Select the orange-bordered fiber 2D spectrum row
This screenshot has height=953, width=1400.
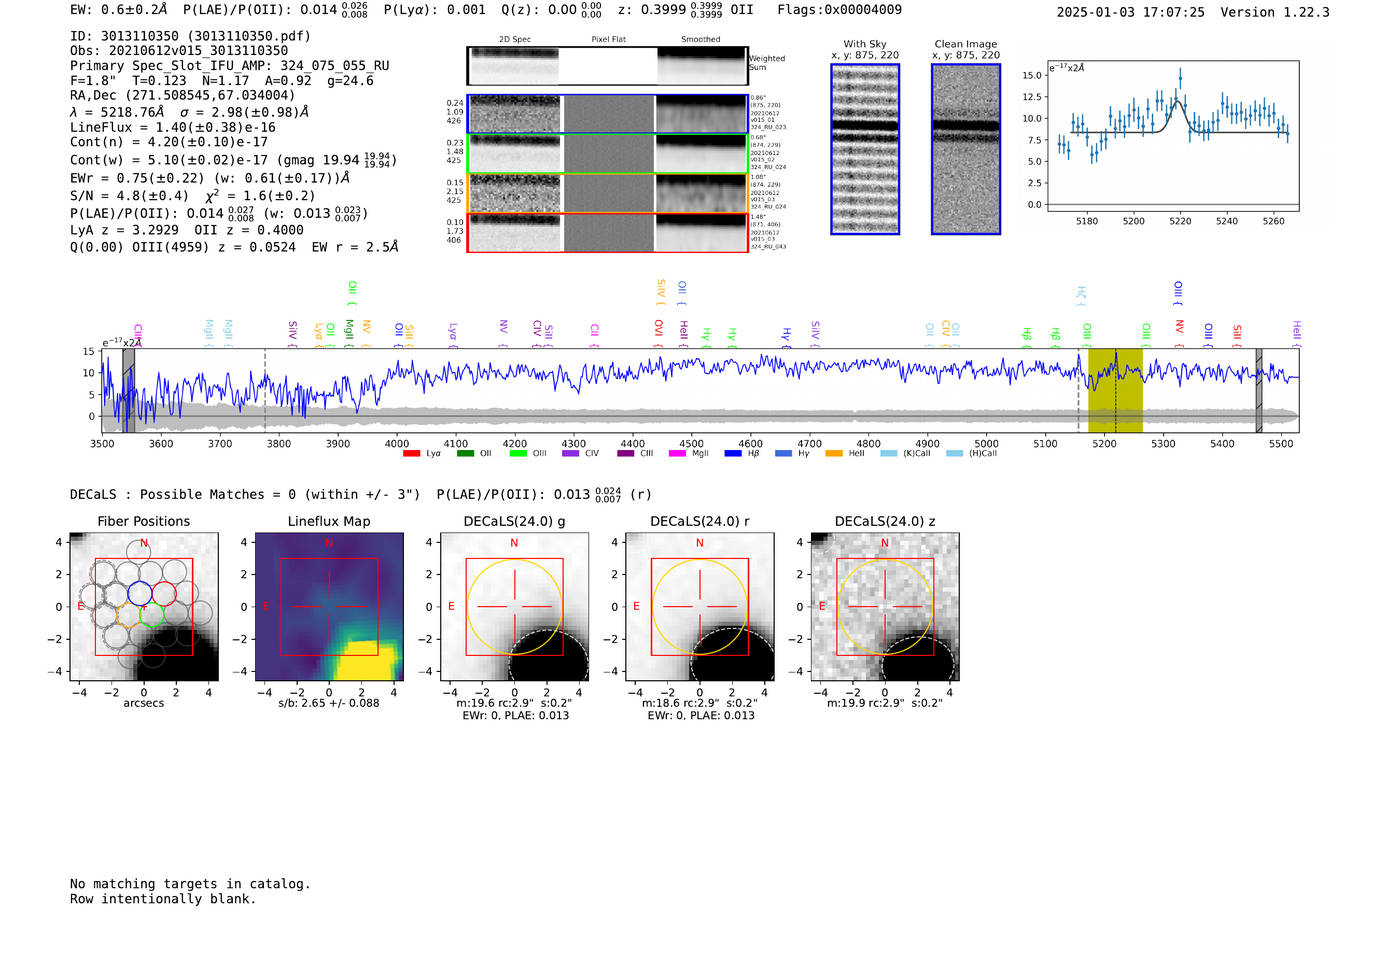coord(607,193)
